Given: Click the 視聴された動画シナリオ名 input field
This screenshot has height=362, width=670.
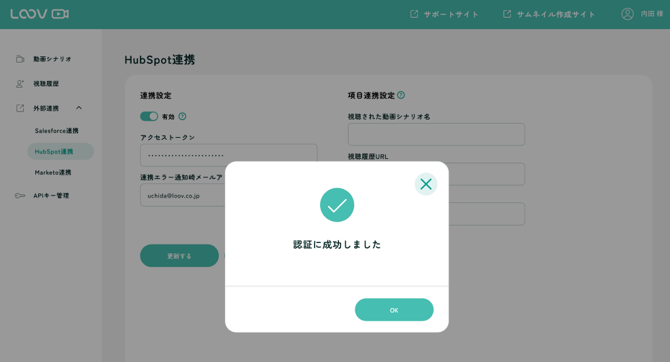Looking at the screenshot, I should click(436, 134).
